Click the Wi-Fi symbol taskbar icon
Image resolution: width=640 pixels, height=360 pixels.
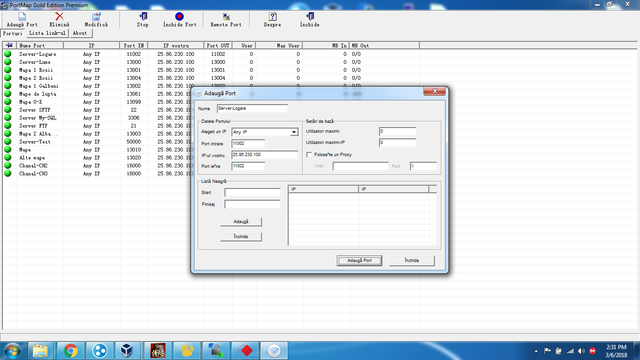pos(274,351)
